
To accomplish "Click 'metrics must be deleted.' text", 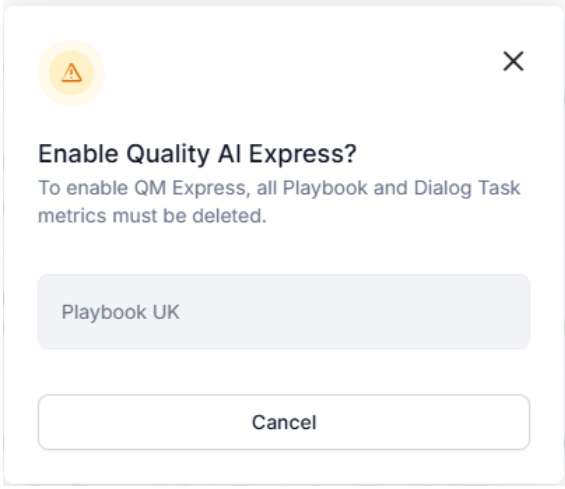I will (152, 216).
